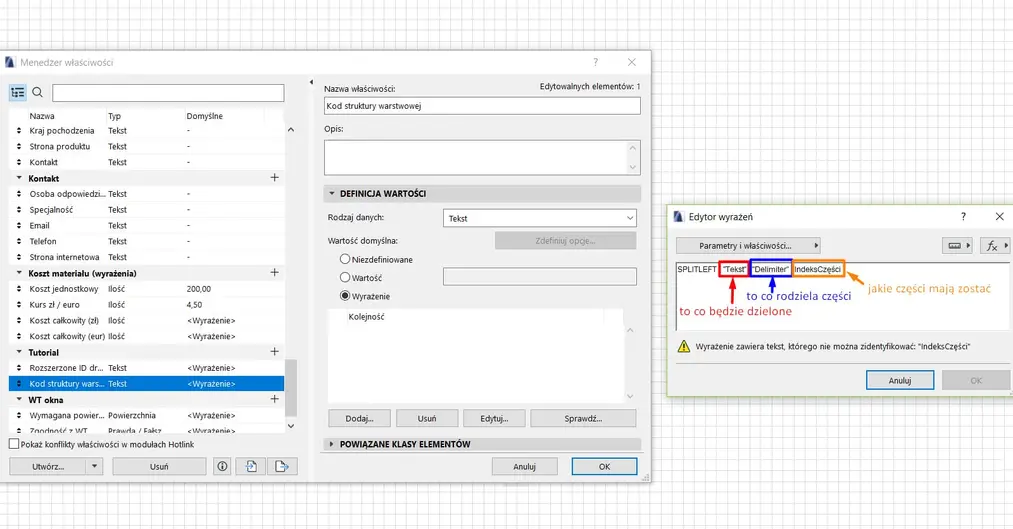Click the Sprawdź... button
This screenshot has width=1013, height=529.
pyautogui.click(x=583, y=419)
